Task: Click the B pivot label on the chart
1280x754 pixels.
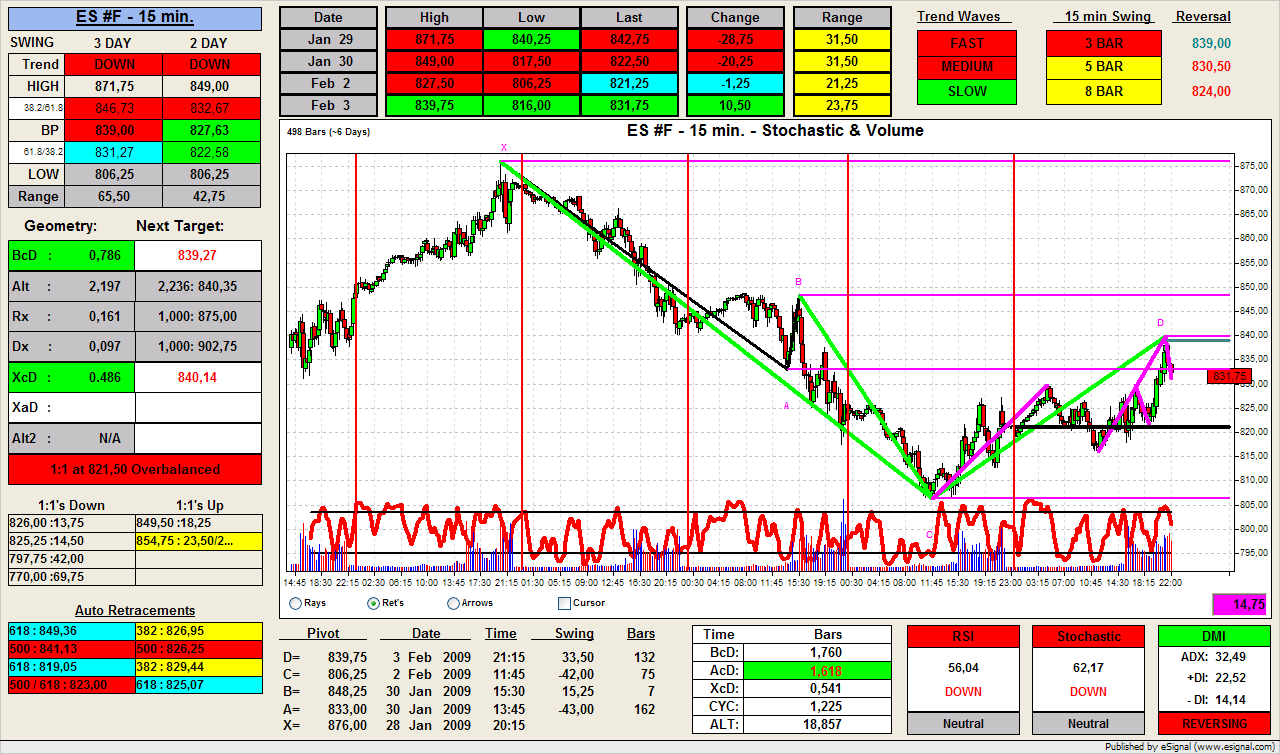Action: pyautogui.click(x=798, y=282)
